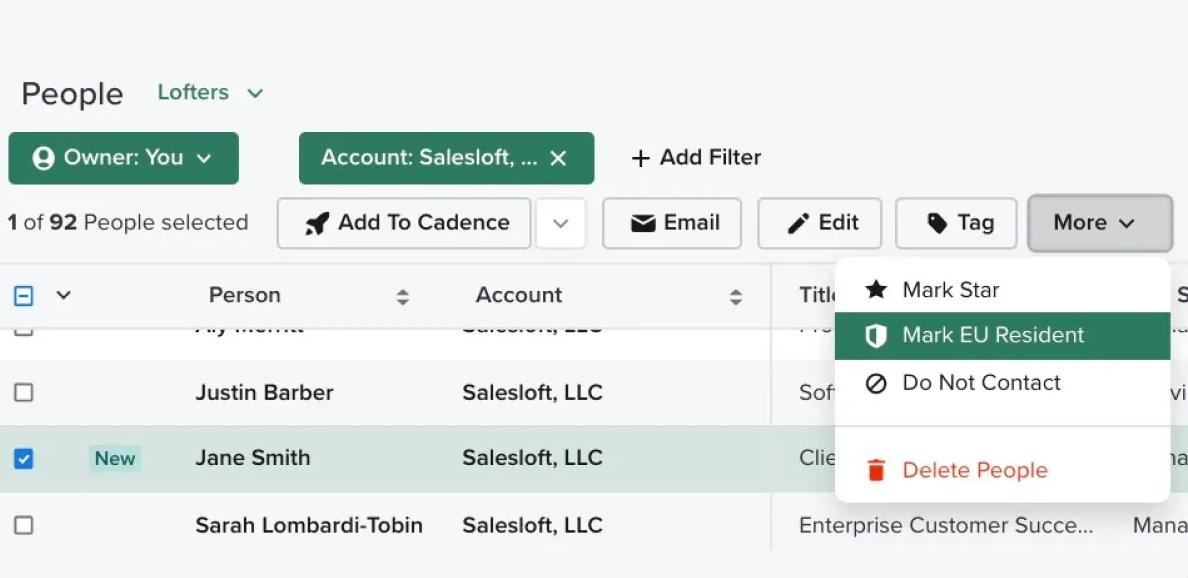Click the Email button
This screenshot has width=1188, height=578.
[672, 223]
